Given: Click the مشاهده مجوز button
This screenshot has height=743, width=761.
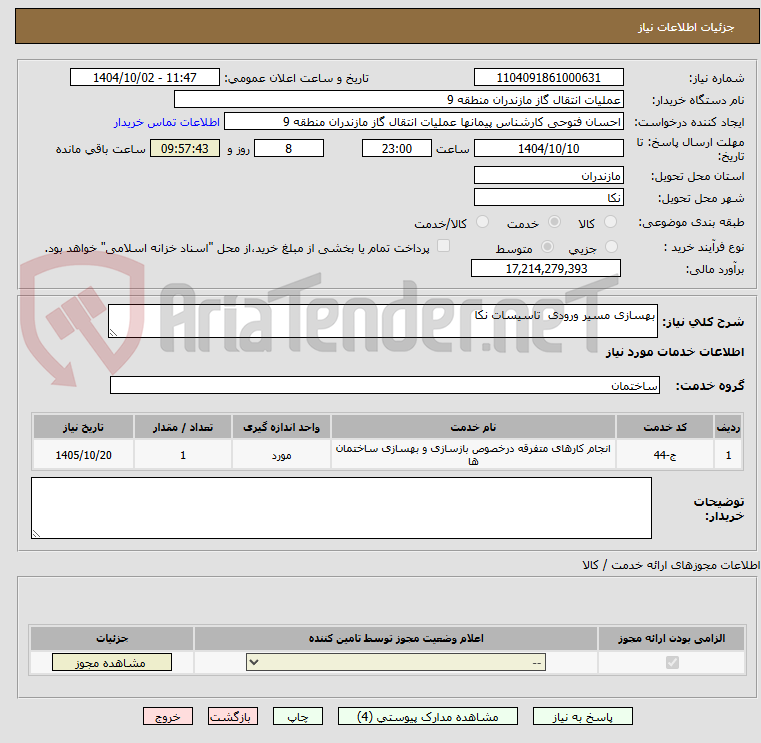Looking at the screenshot, I should pyautogui.click(x=112, y=662).
